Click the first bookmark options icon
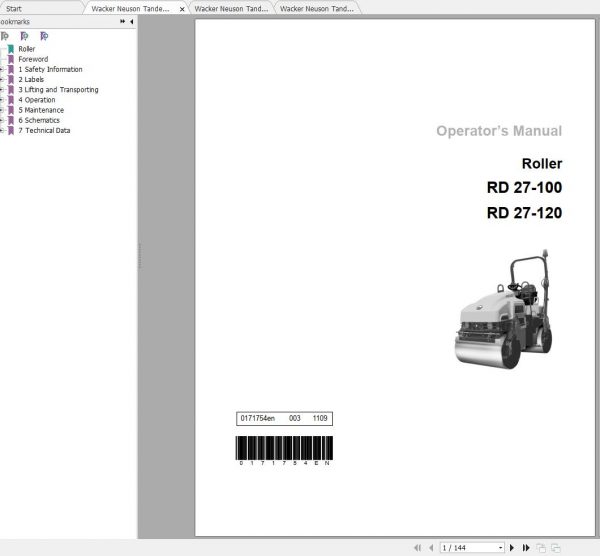 pos(5,36)
